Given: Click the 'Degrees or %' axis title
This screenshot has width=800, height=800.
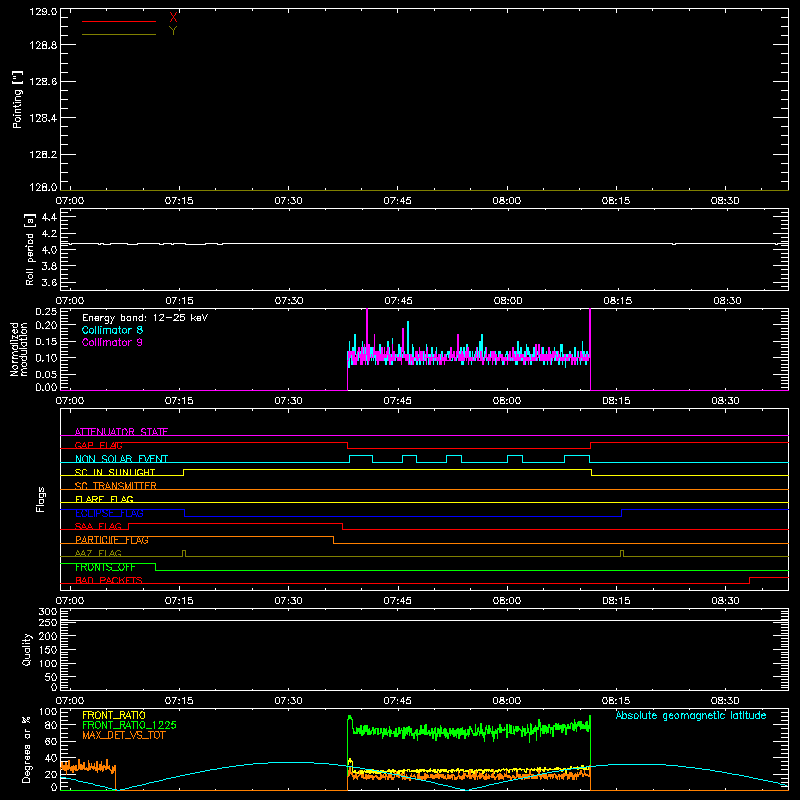Looking at the screenshot, I should point(26,749).
